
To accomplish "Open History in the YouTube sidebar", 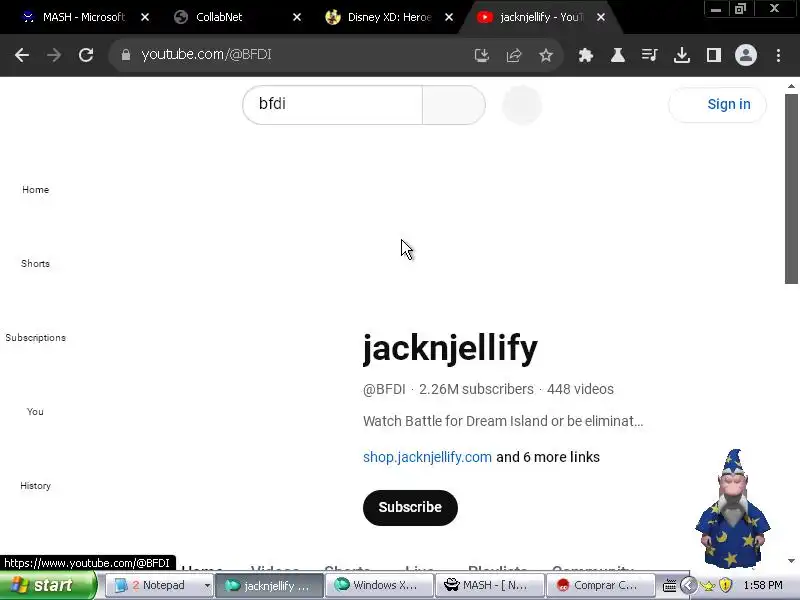I will [35, 485].
